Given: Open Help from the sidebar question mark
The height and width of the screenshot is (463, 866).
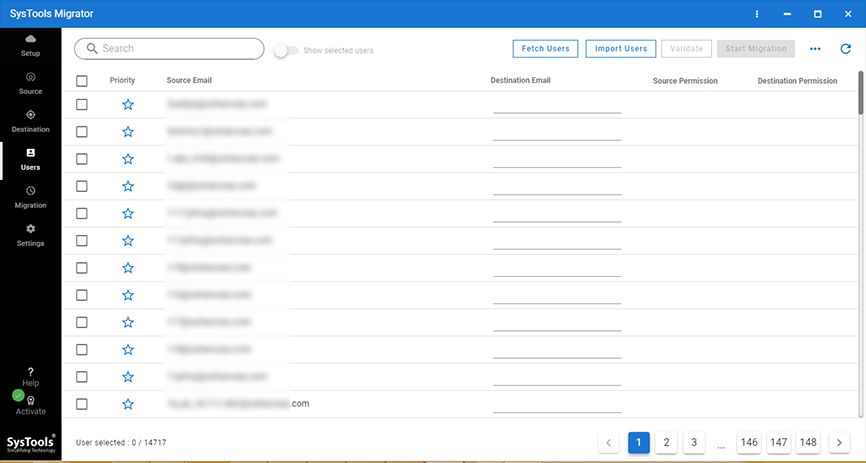Looking at the screenshot, I should (30, 377).
